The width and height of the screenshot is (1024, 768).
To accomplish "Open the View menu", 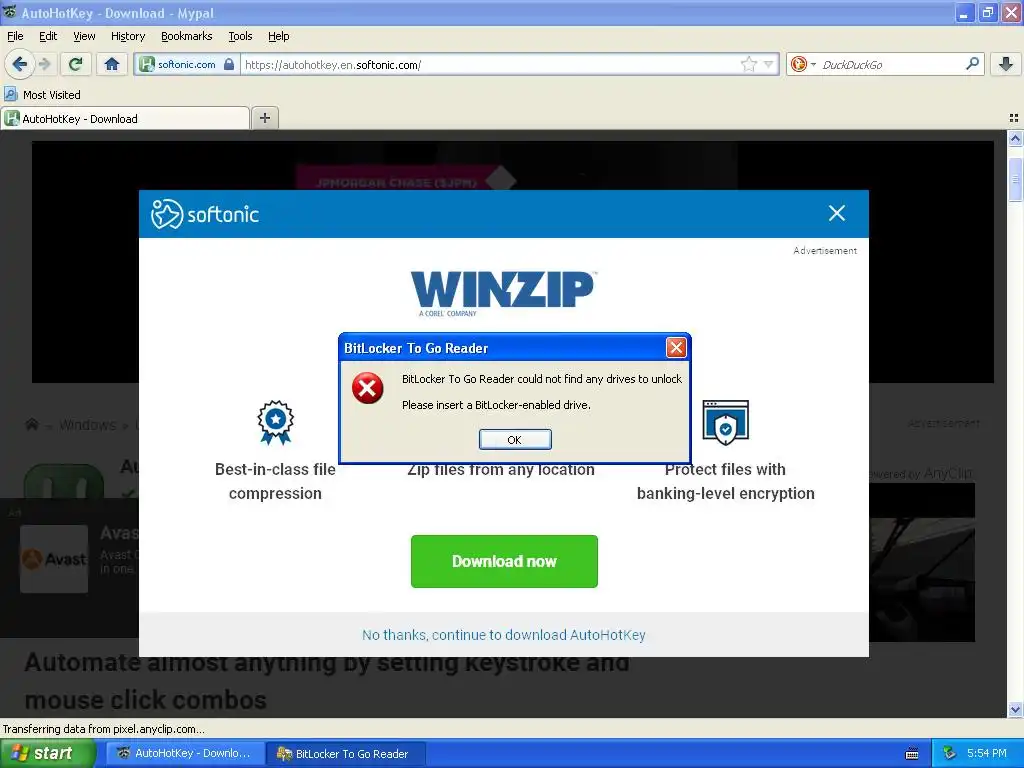I will (84, 36).
